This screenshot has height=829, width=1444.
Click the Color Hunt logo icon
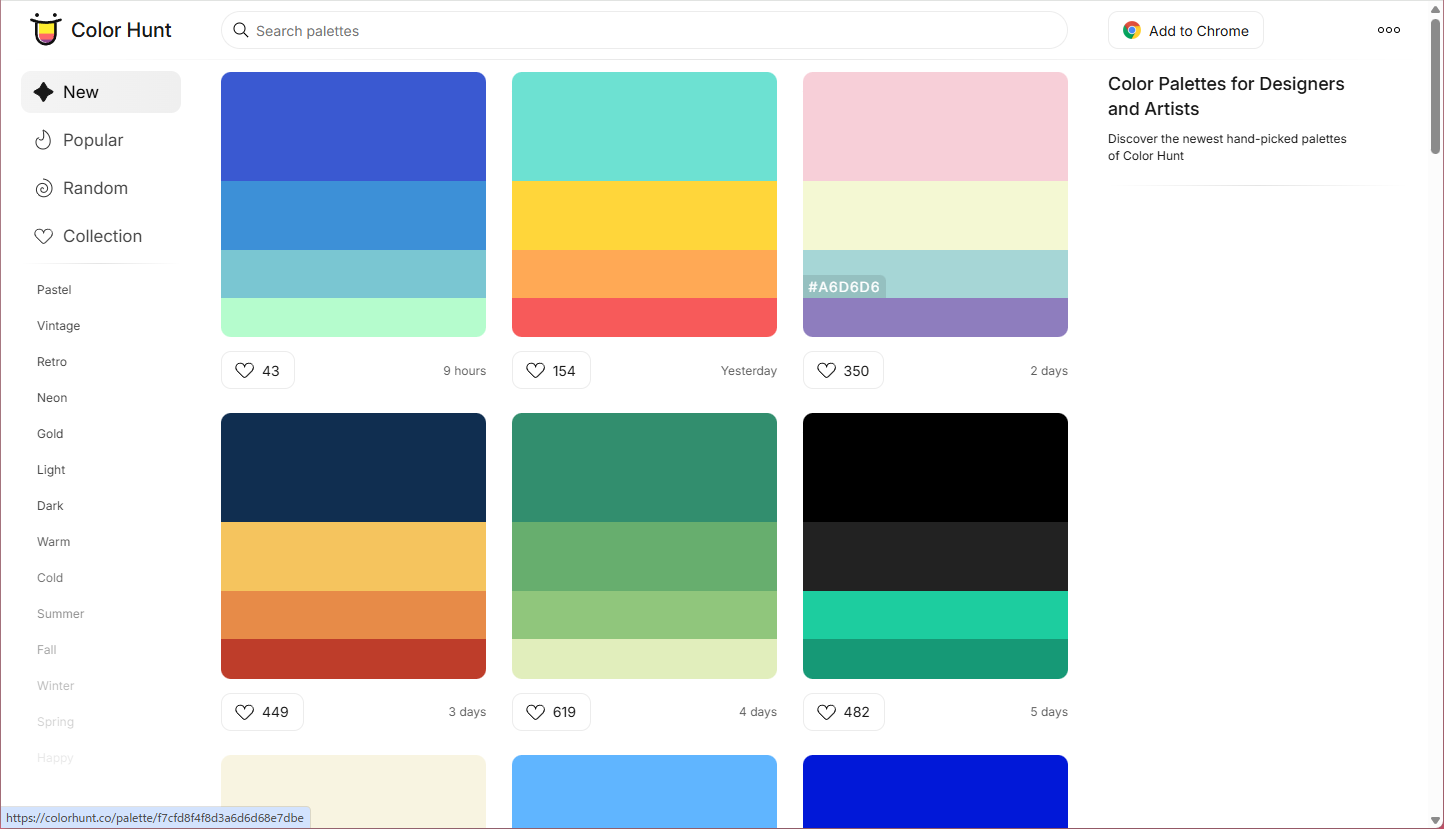pos(45,30)
